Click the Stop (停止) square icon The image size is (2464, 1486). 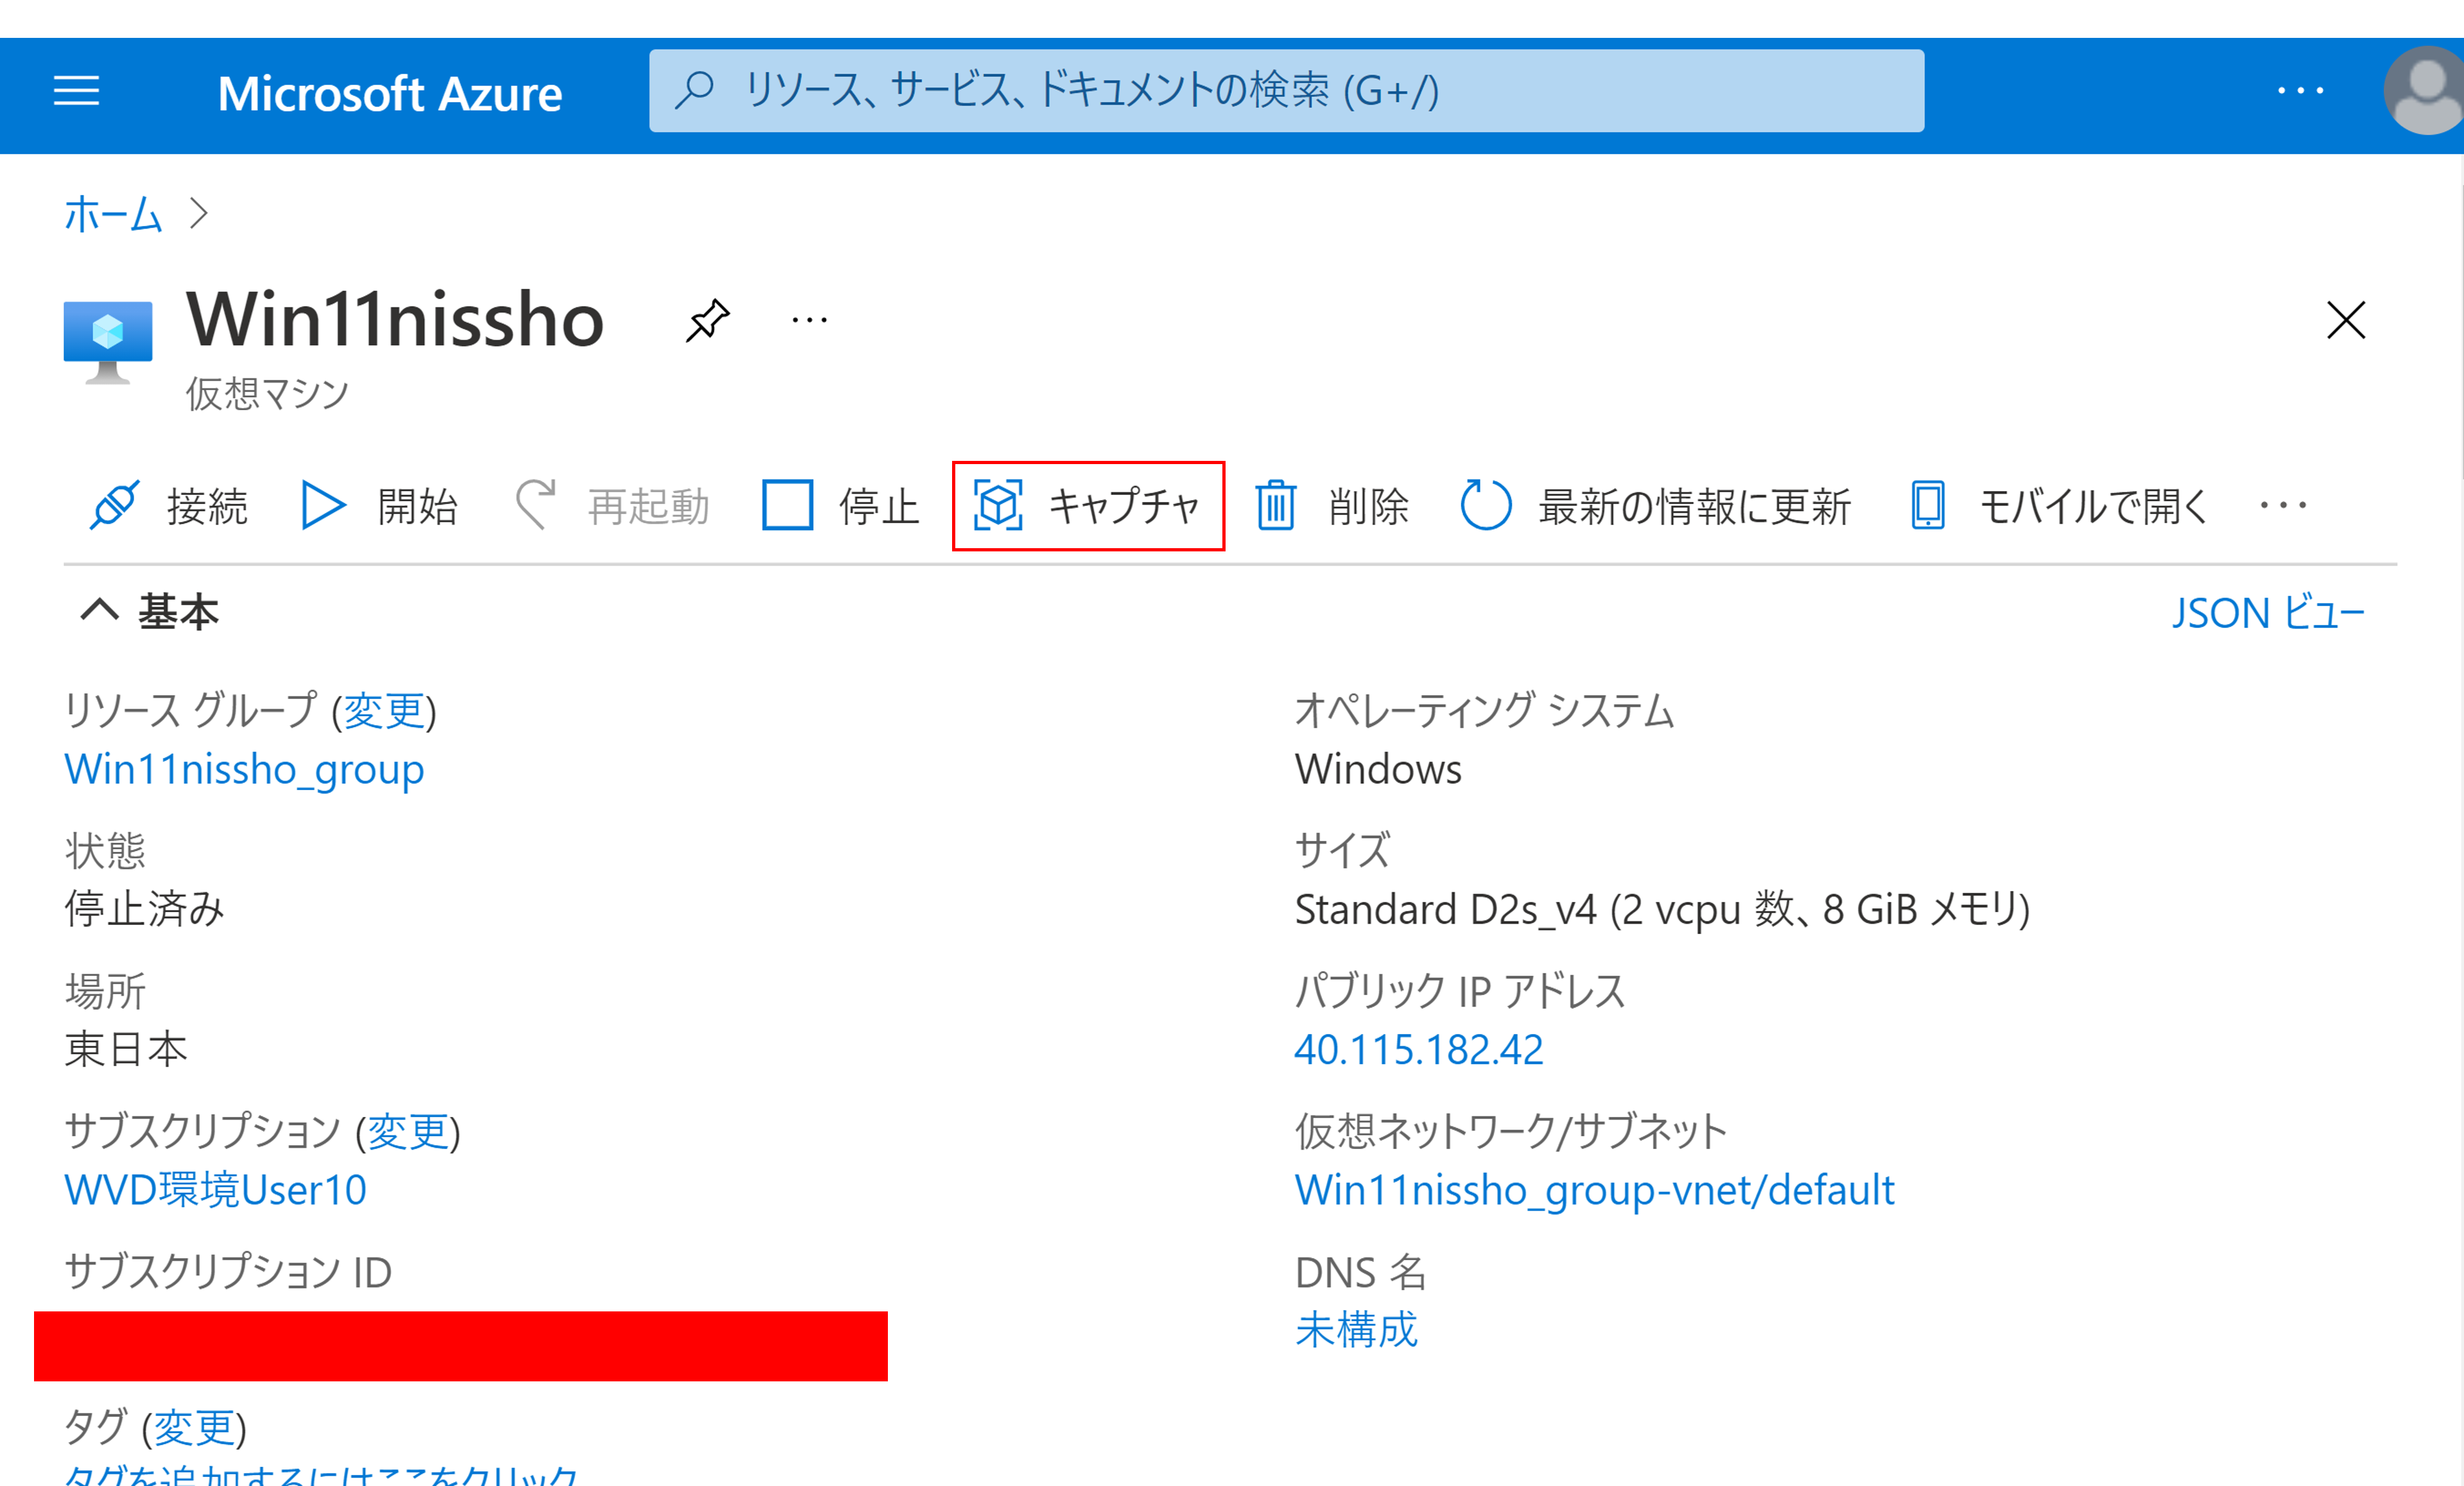click(x=787, y=505)
